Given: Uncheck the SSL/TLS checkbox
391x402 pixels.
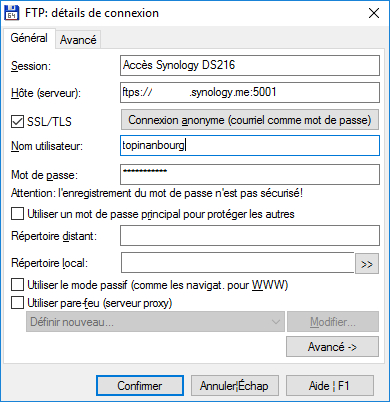Looking at the screenshot, I should click(17, 122).
